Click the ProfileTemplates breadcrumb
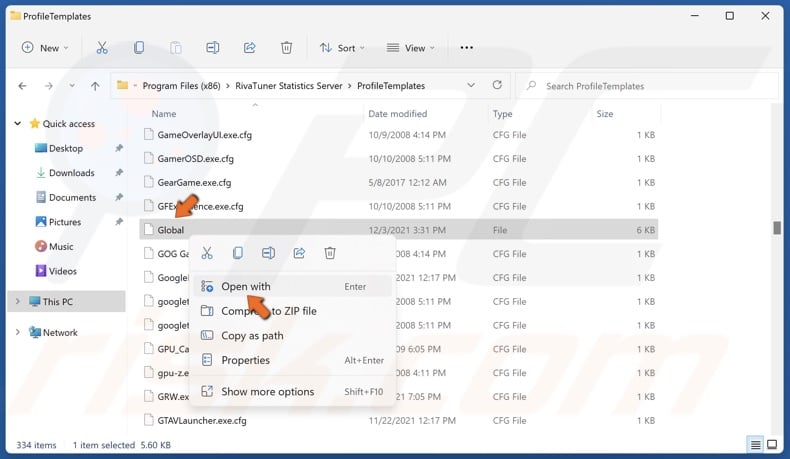 [391, 86]
